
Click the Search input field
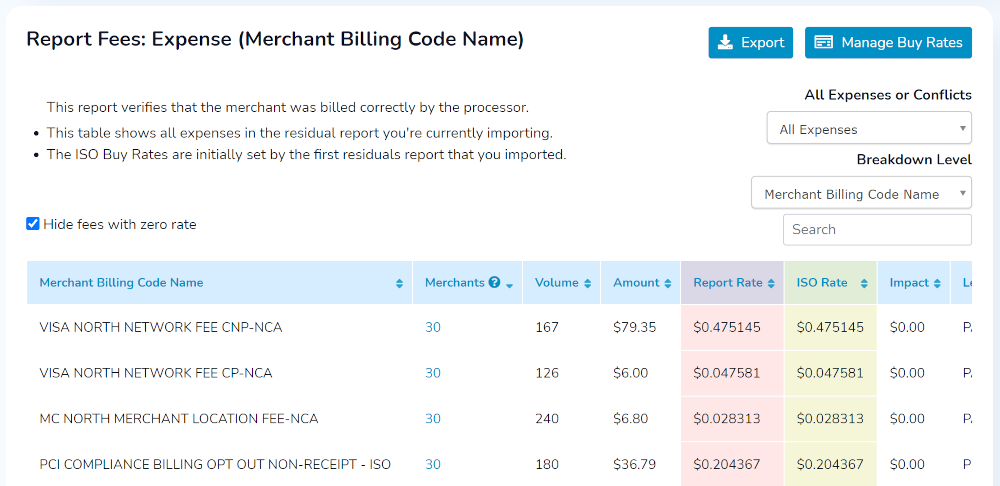(x=878, y=230)
